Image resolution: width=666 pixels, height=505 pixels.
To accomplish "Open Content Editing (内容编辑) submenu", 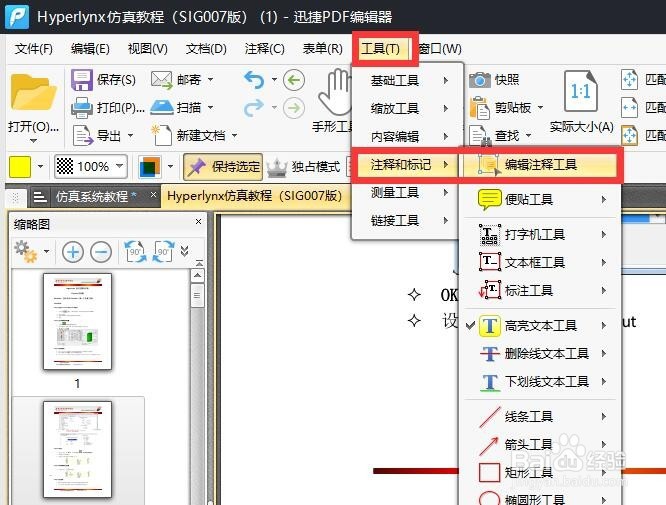I will point(408,136).
